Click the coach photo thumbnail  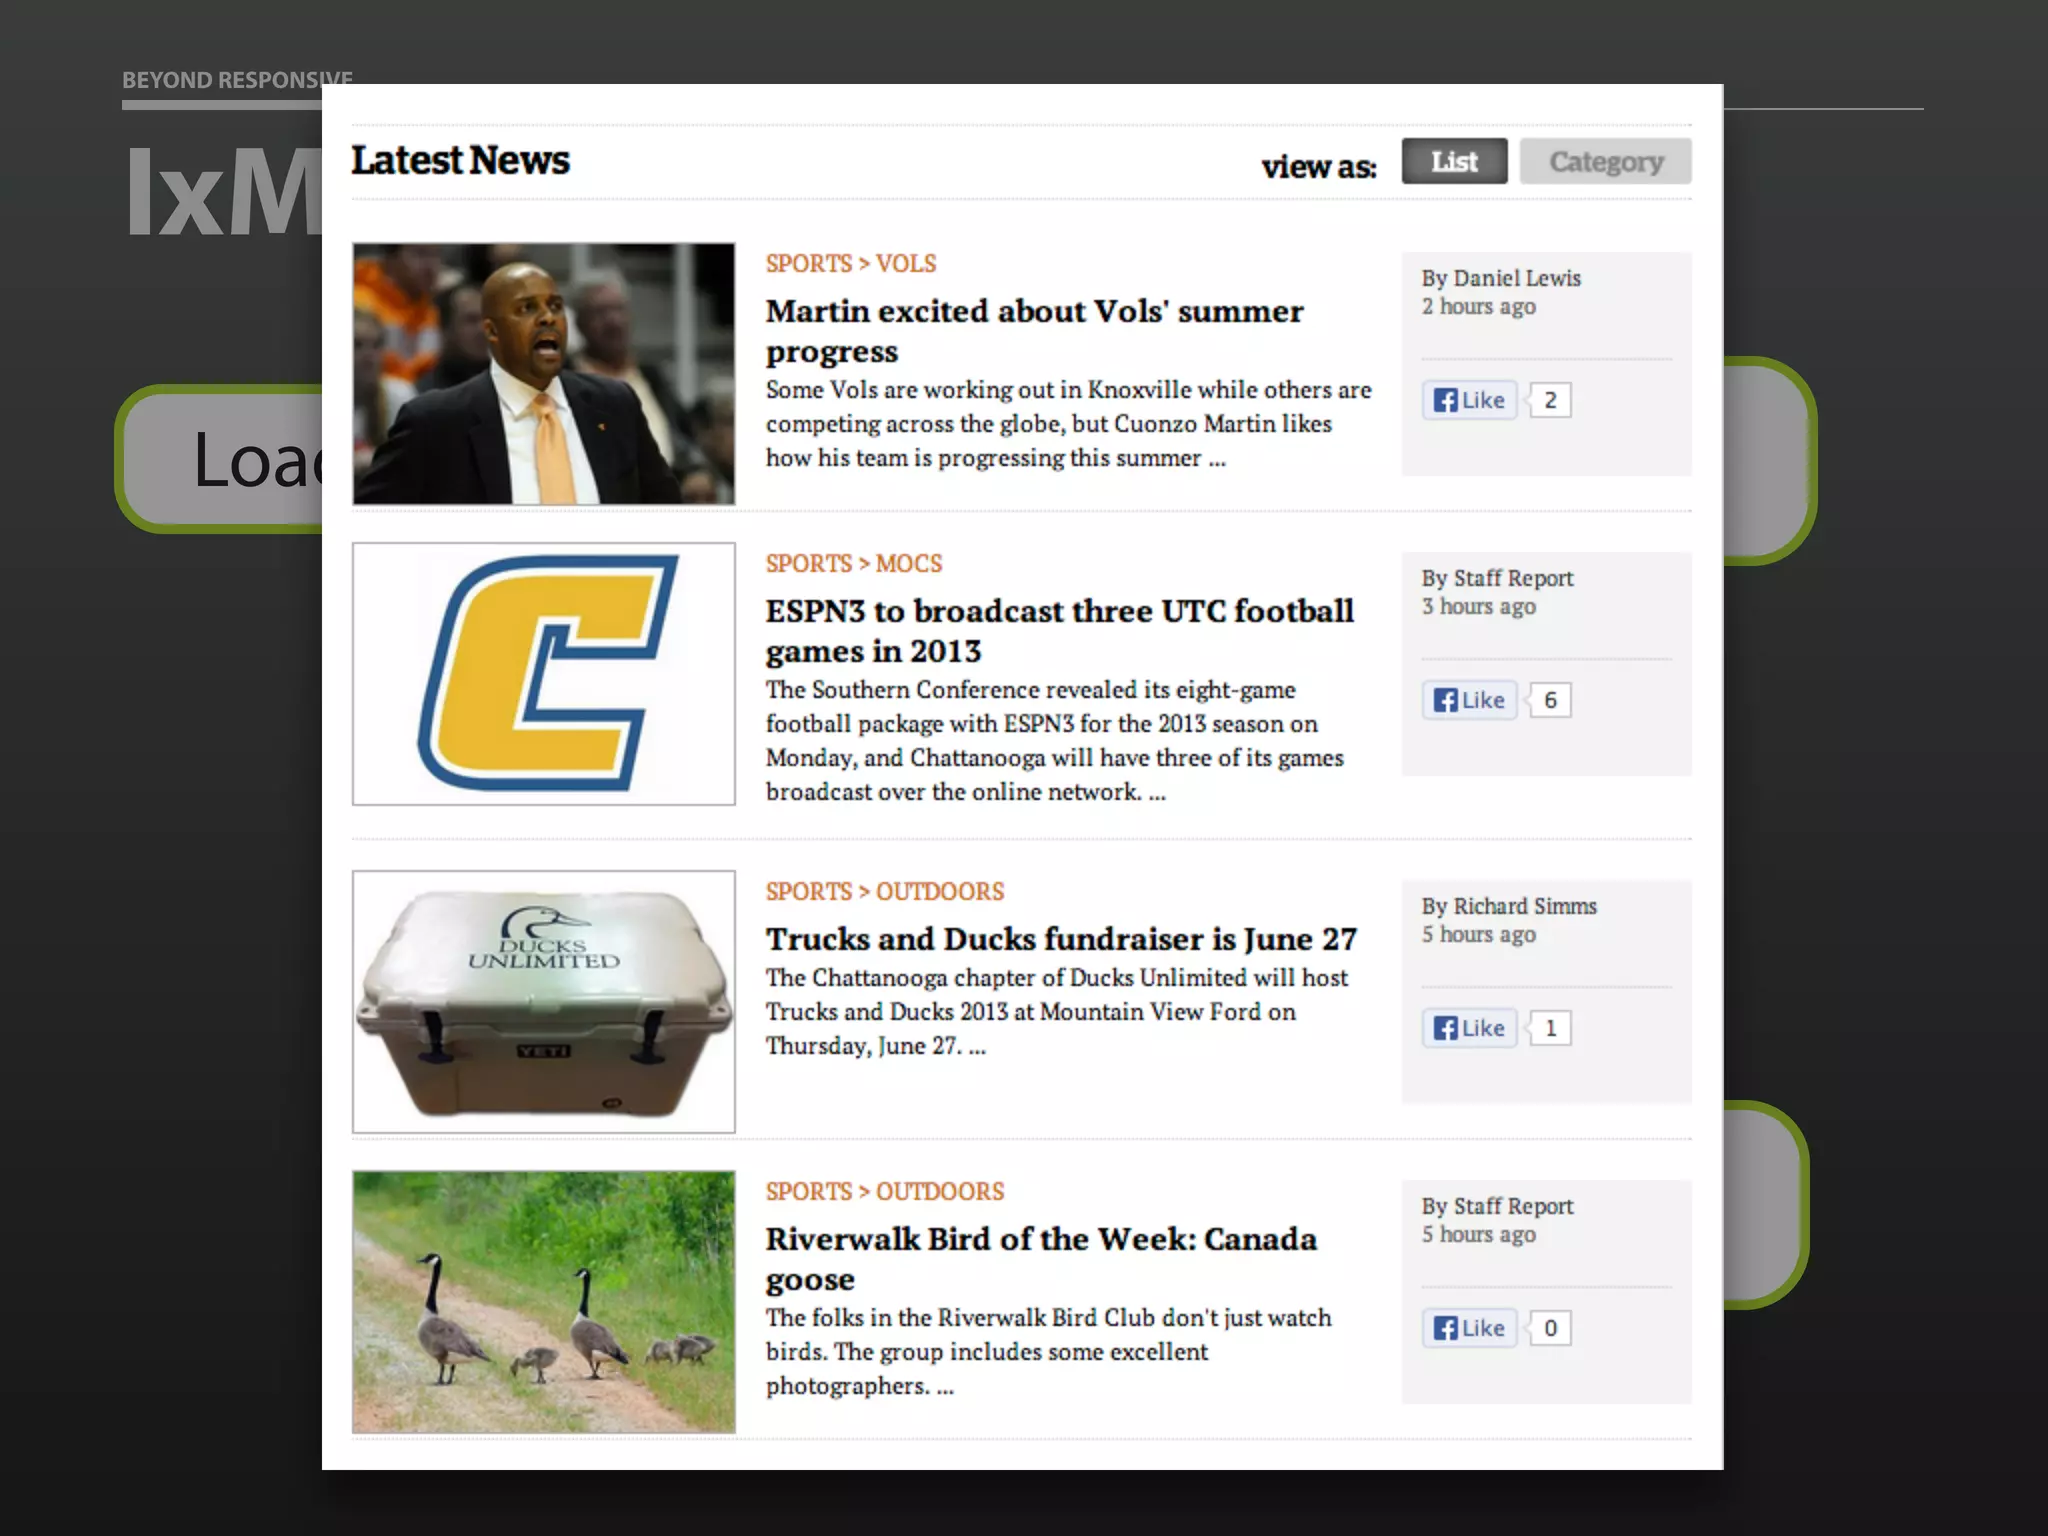pos(544,374)
